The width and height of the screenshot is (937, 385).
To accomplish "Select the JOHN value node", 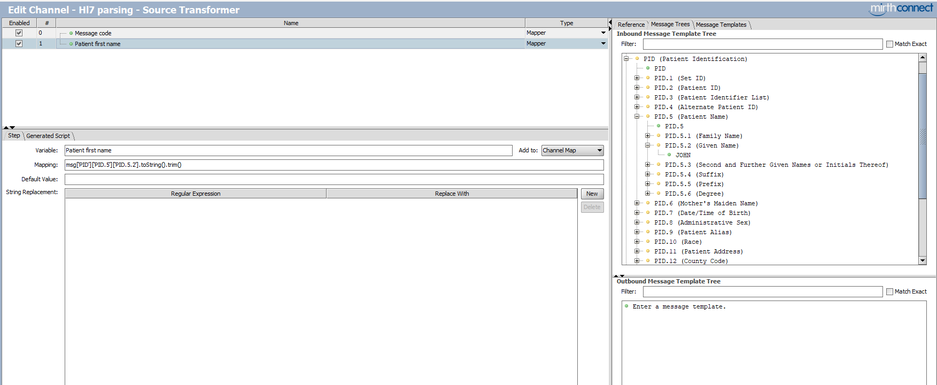I will click(x=682, y=155).
